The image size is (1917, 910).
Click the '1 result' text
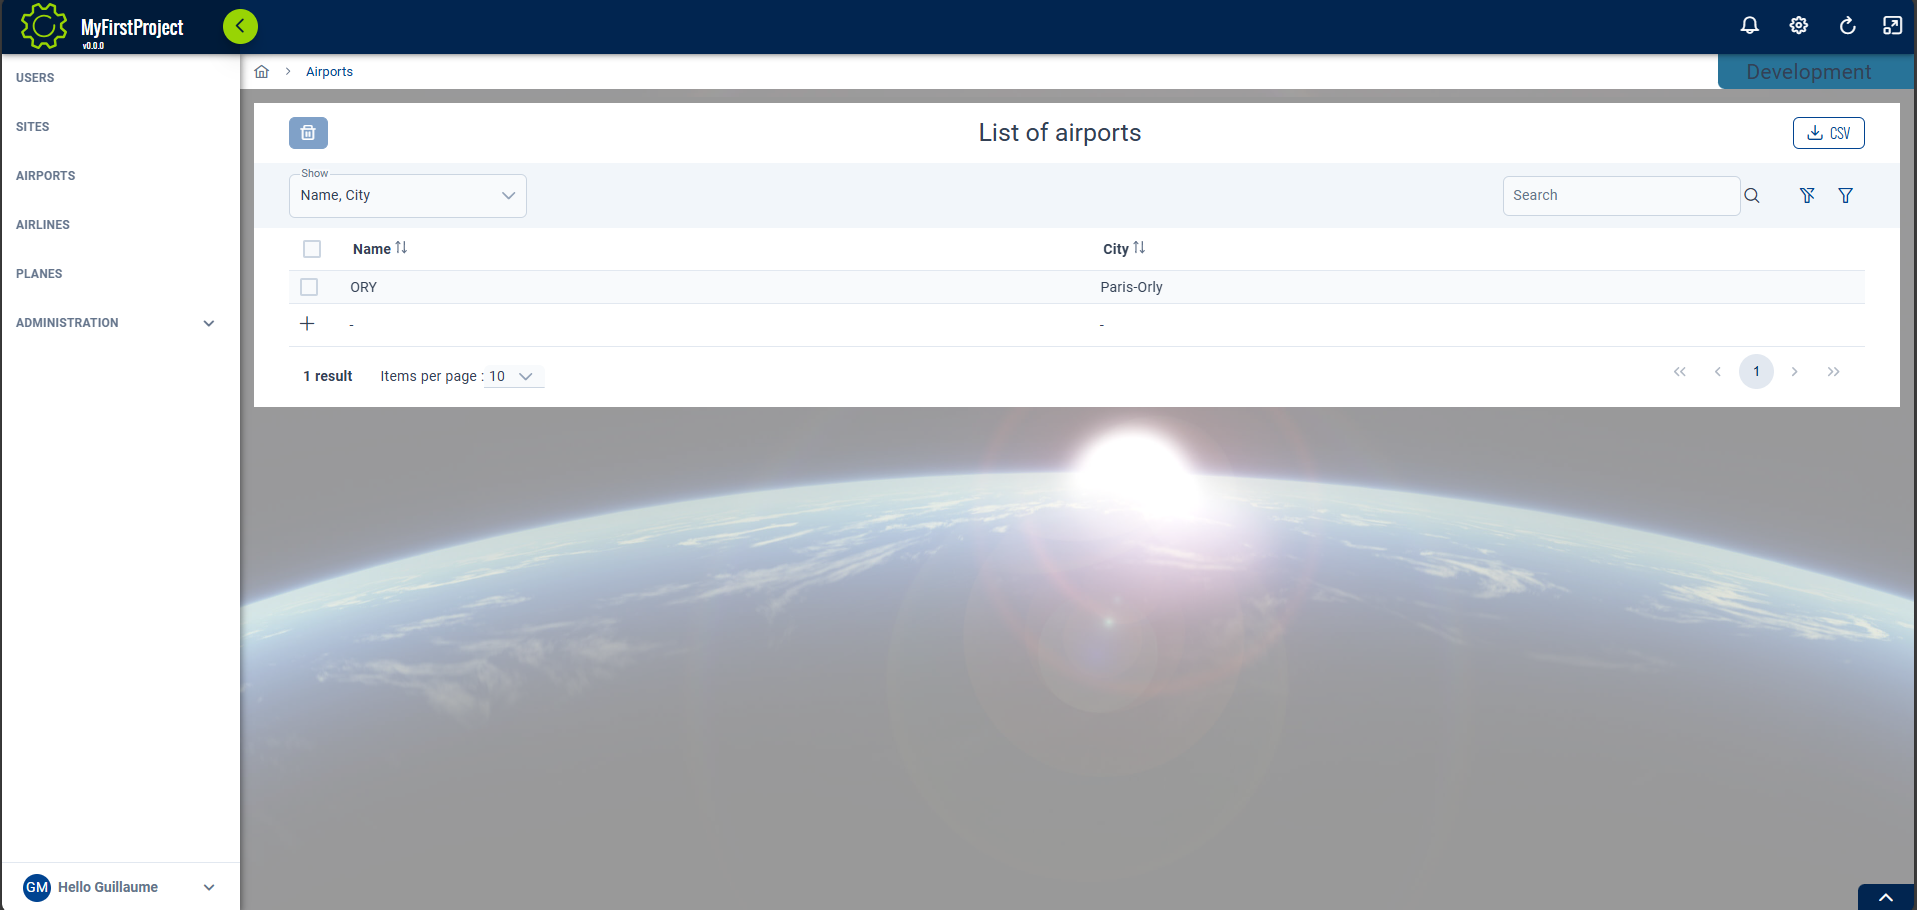[x=328, y=377]
